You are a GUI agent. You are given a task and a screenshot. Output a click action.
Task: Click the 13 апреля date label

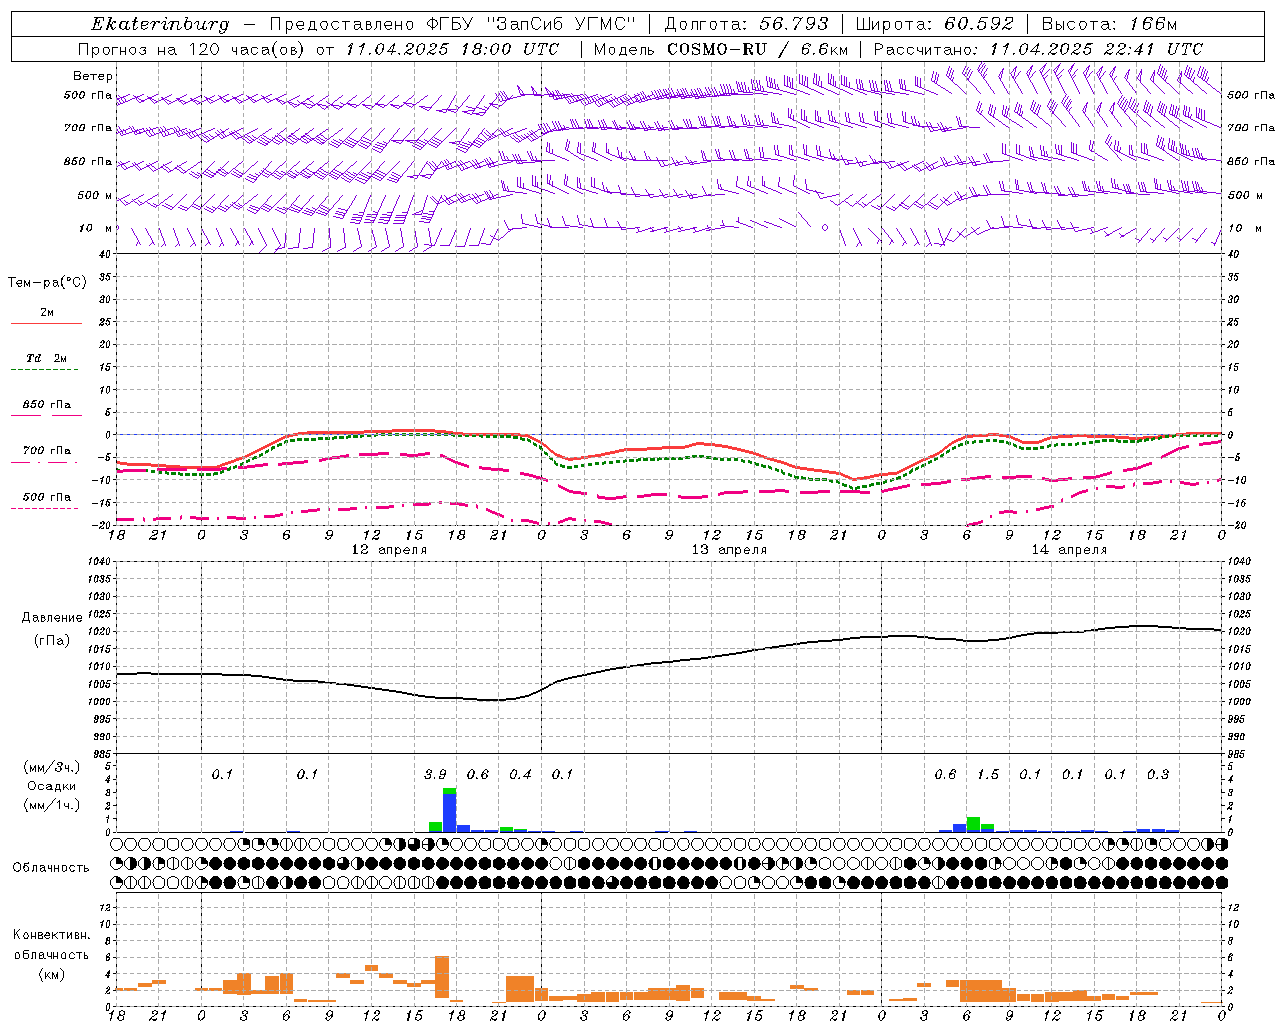tap(729, 550)
